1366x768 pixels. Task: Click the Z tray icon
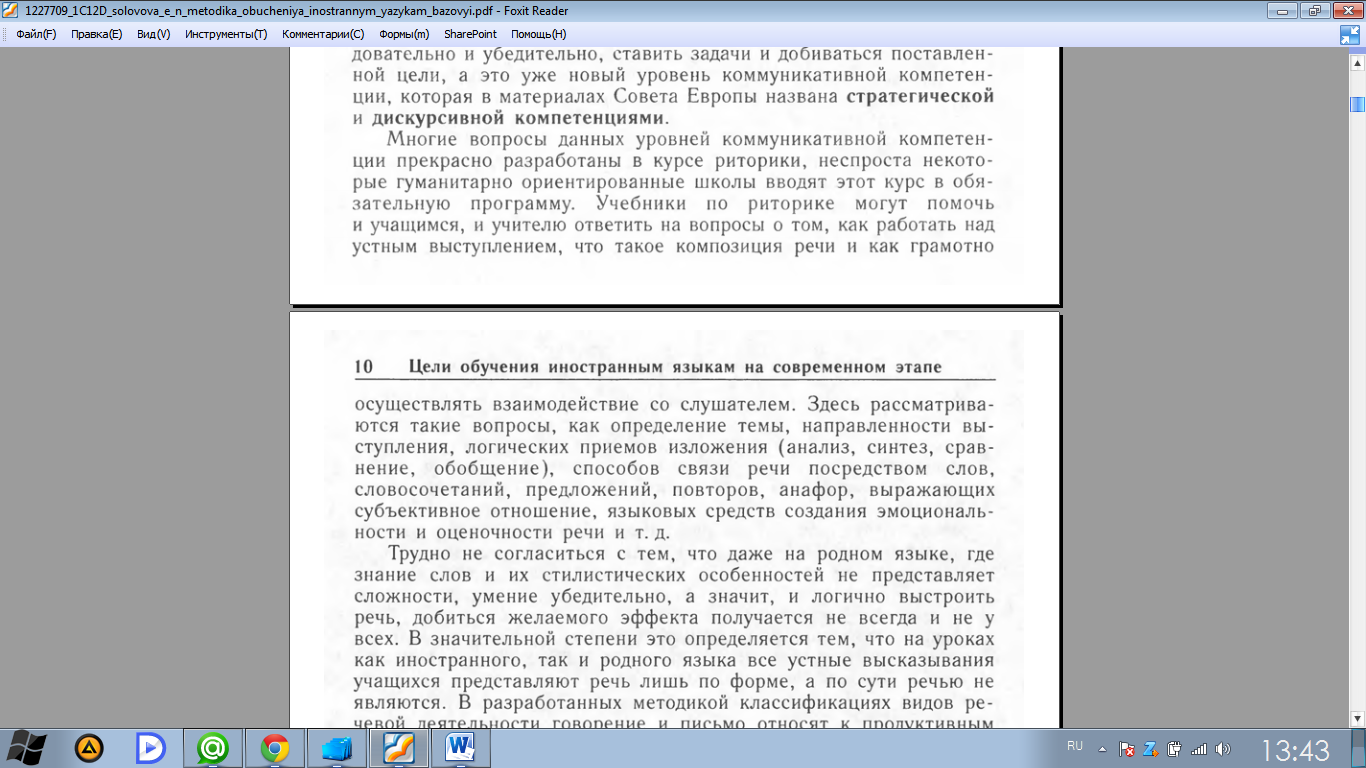(1151, 748)
